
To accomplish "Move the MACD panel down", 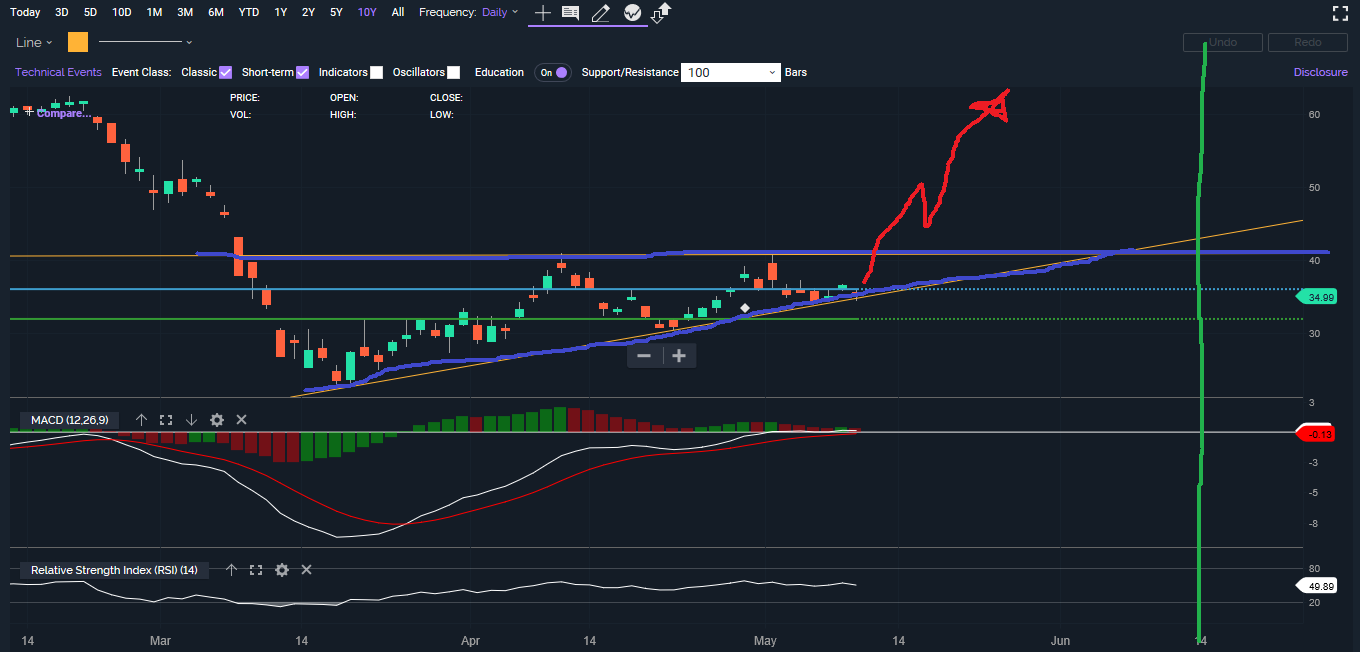I will click(x=191, y=420).
